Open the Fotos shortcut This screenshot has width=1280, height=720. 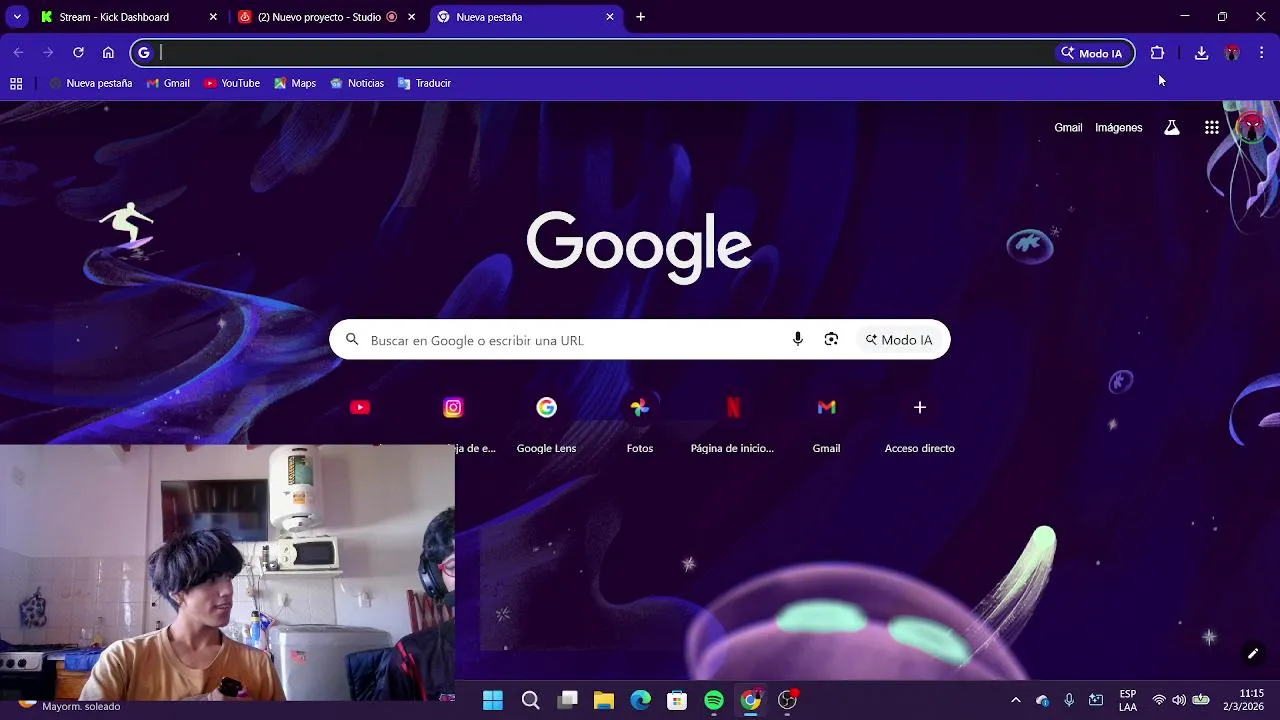click(640, 425)
